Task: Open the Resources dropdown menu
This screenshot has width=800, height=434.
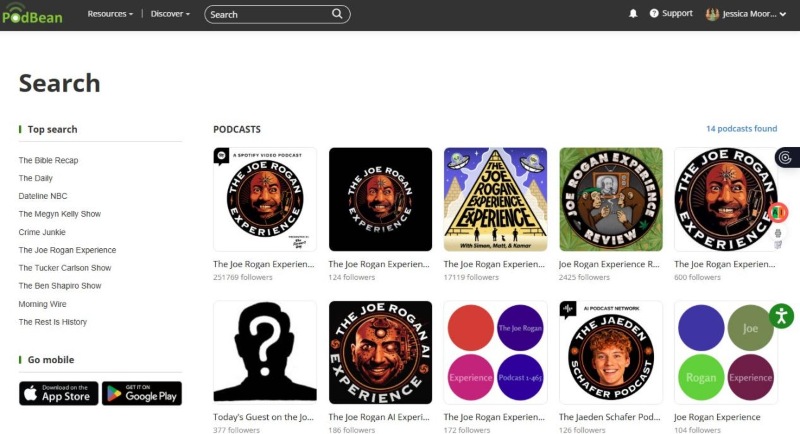Action: pos(110,14)
